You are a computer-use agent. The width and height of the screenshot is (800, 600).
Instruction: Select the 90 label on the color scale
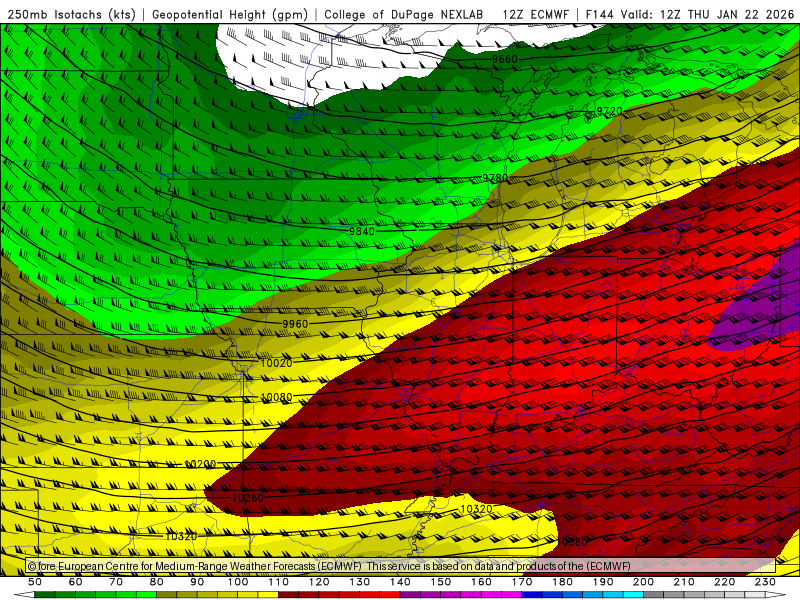tap(197, 582)
